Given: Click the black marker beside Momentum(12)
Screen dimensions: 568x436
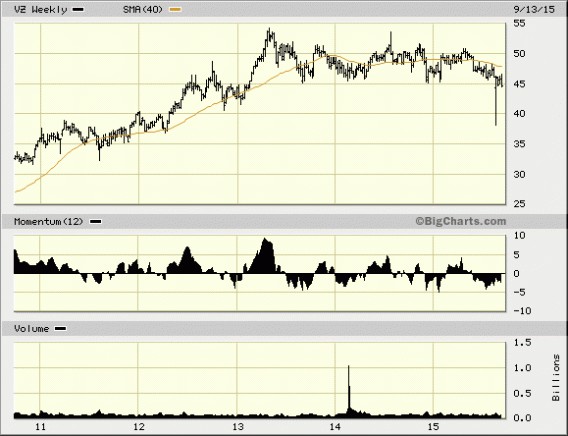Looking at the screenshot, I should pos(96,222).
